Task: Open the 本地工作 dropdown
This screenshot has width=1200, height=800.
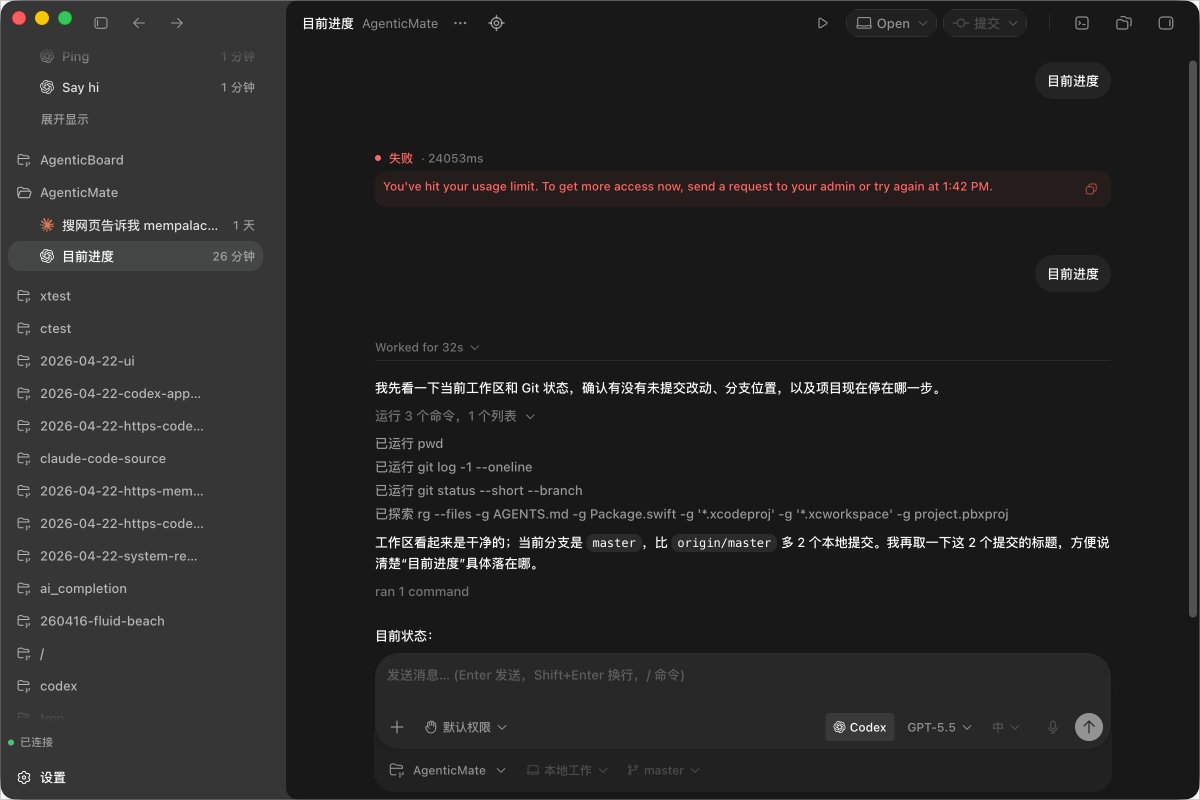Action: [x=566, y=770]
